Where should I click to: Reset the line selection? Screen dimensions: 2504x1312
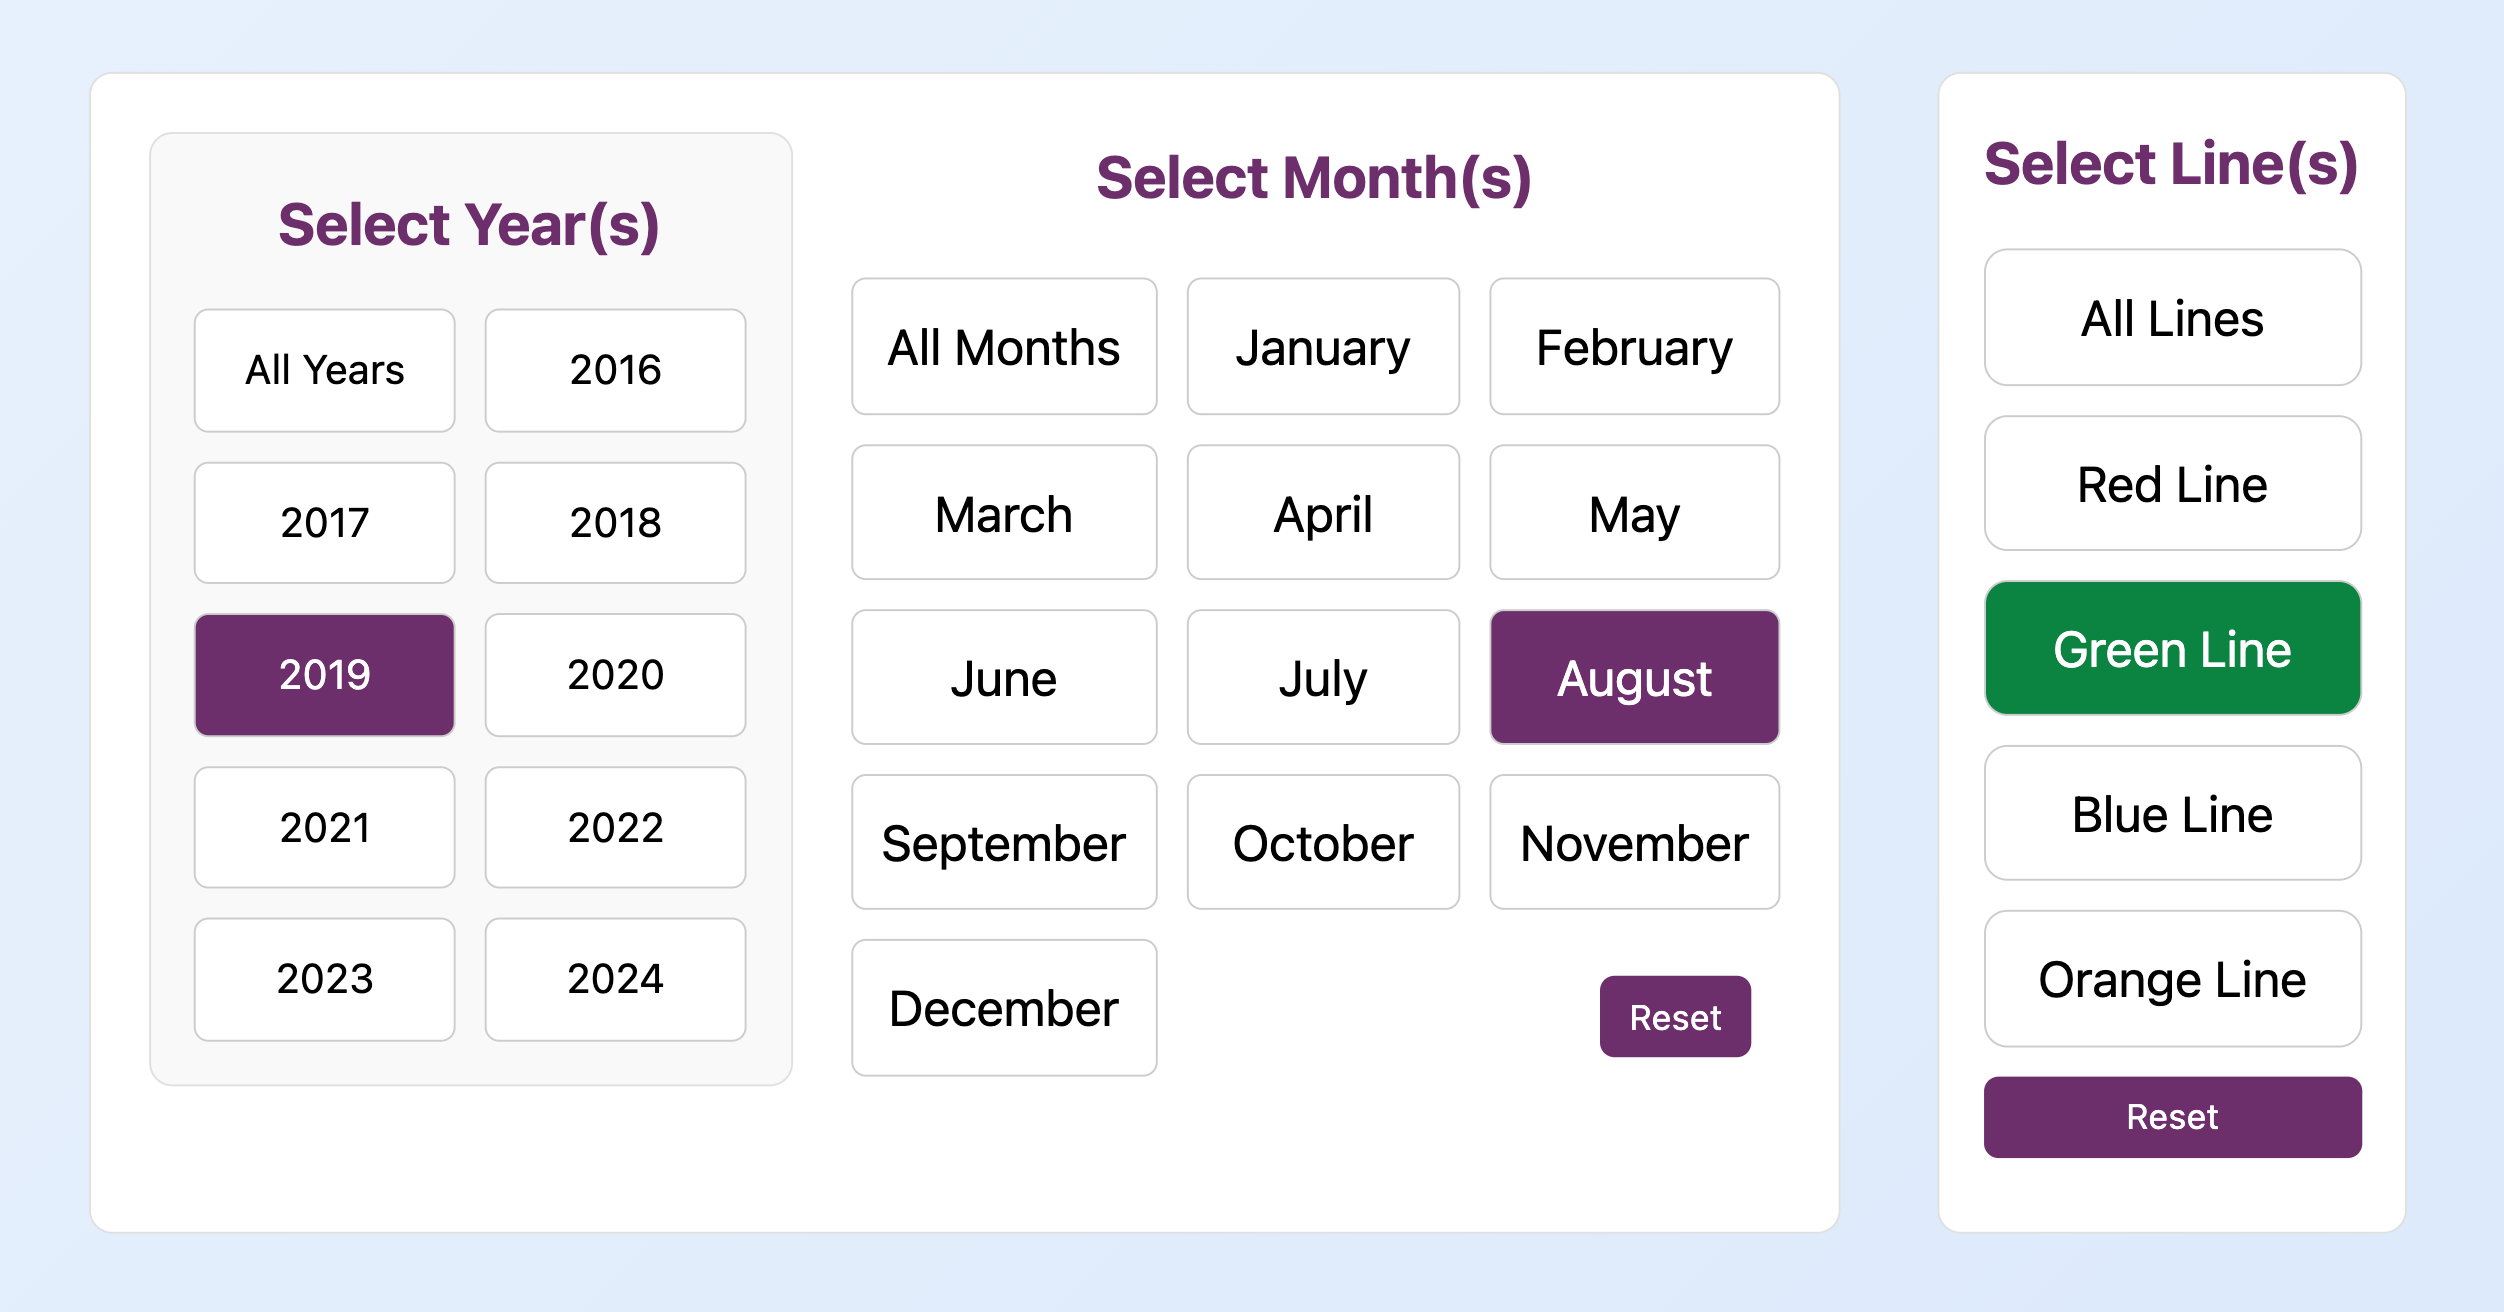(2172, 1117)
